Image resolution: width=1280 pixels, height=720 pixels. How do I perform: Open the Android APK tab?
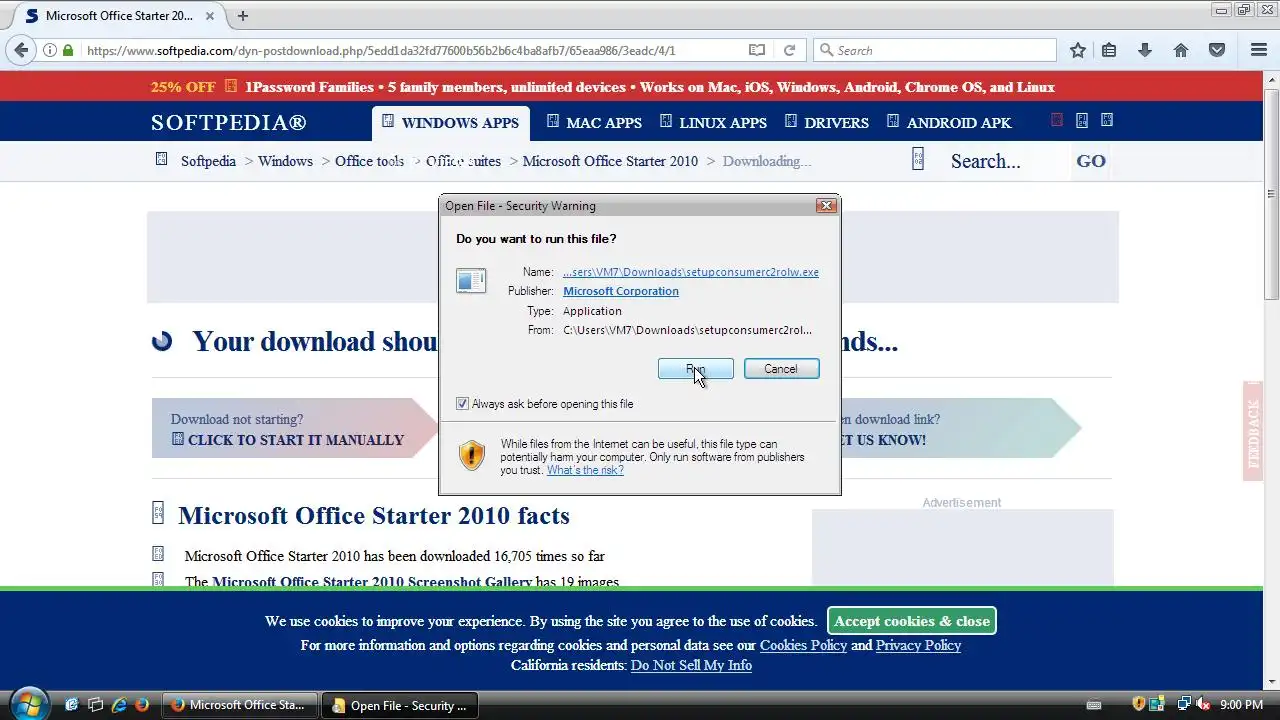[948, 123]
